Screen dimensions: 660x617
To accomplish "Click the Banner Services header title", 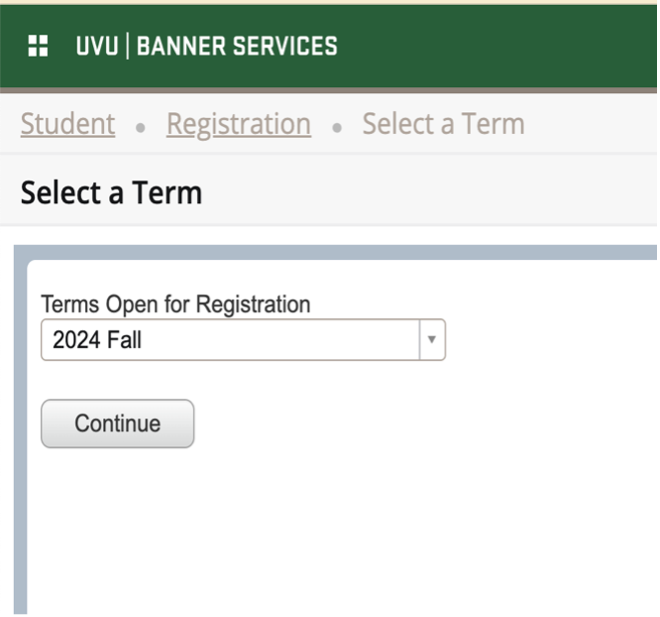I will (237, 45).
